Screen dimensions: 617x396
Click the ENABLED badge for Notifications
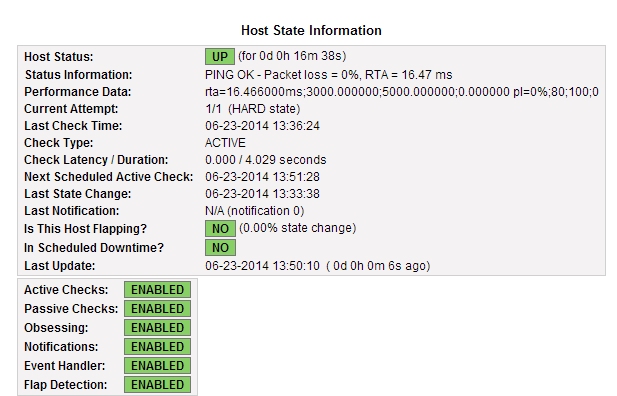click(x=157, y=347)
